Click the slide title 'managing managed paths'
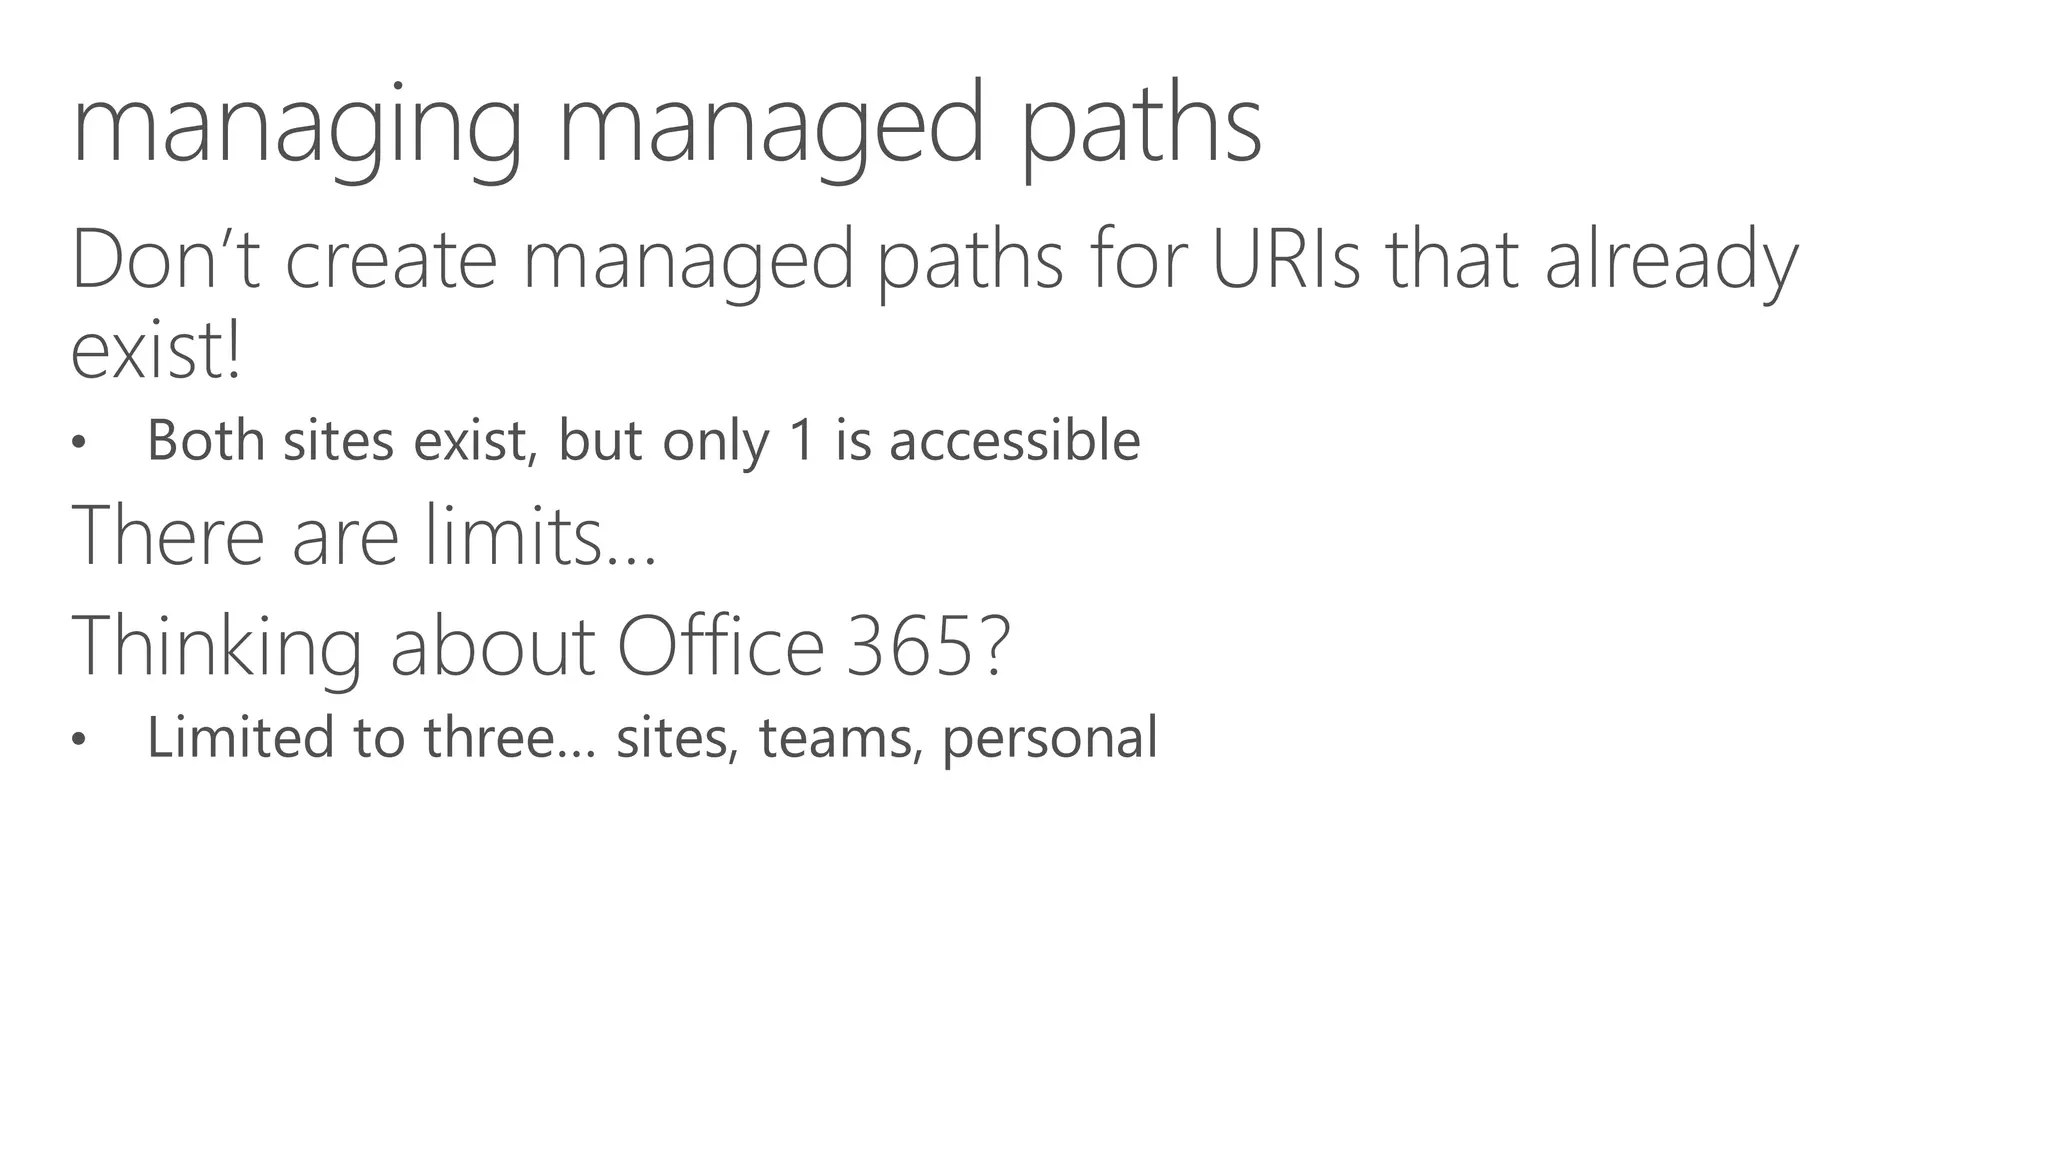 click(667, 127)
